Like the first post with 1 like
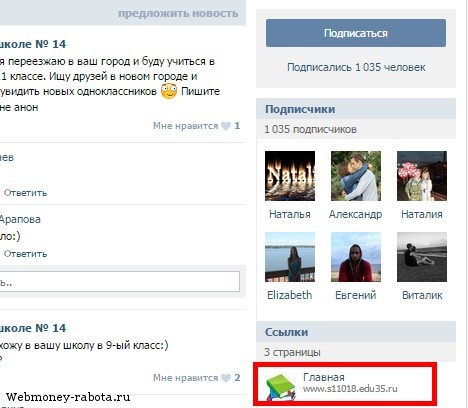Screen dimensions: 468x408 coord(226,126)
